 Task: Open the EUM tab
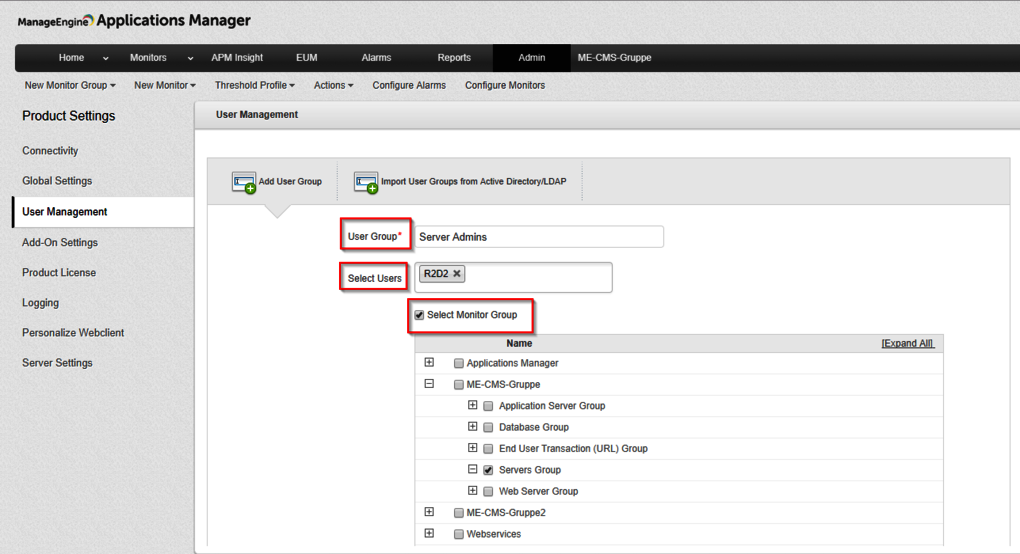coord(306,58)
